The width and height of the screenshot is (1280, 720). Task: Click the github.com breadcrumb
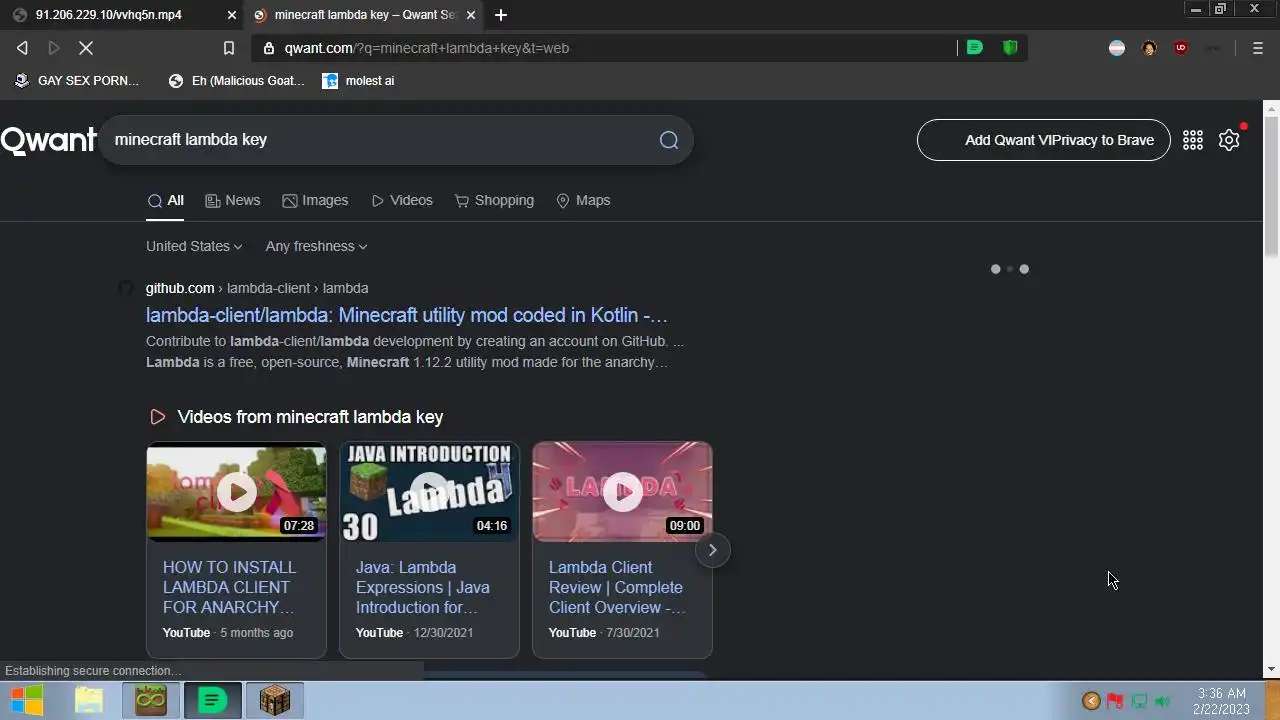(x=180, y=288)
